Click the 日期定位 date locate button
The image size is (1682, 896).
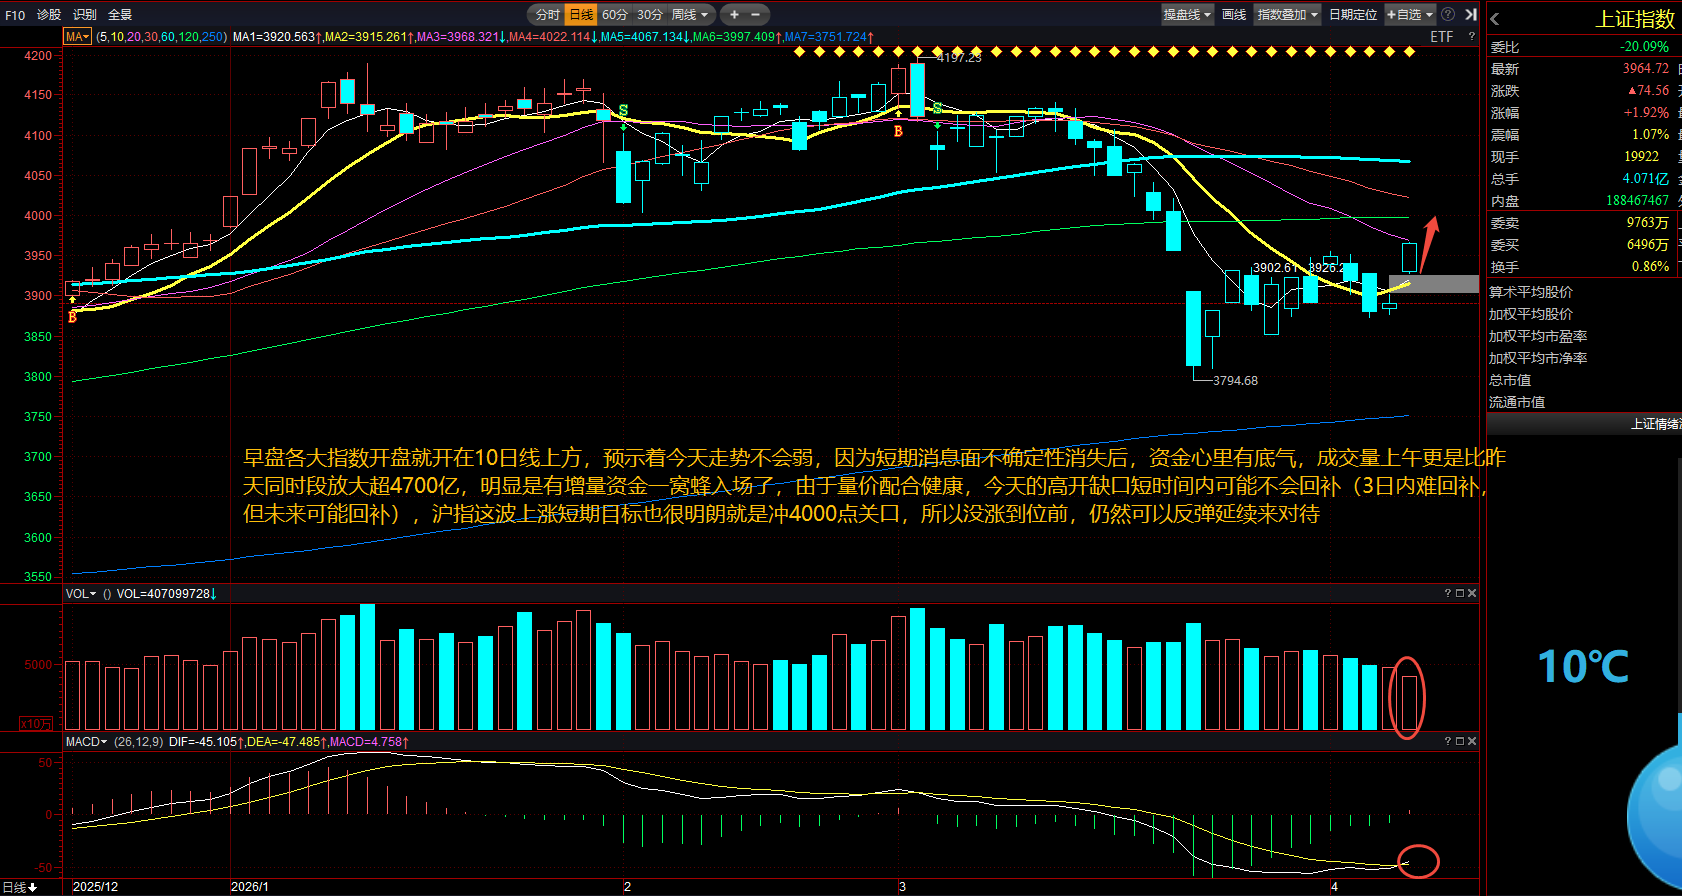(x=1352, y=14)
